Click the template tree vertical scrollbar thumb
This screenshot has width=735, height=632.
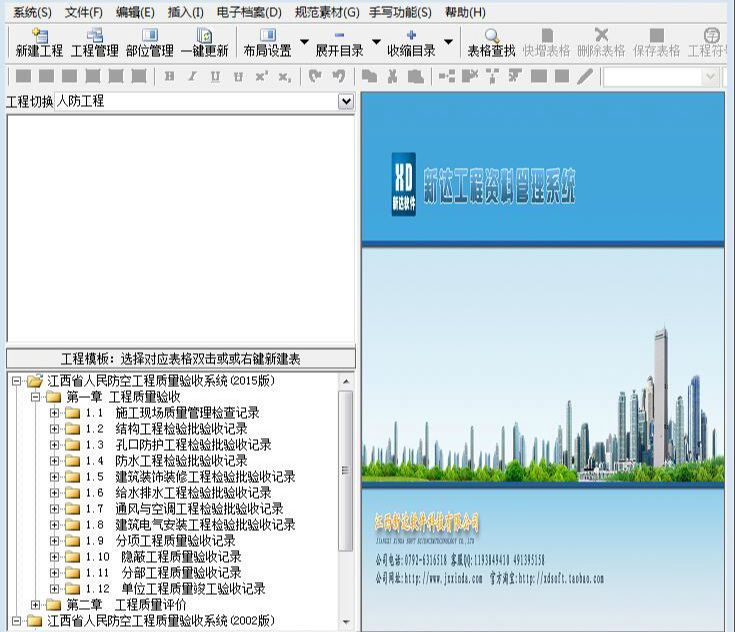pyautogui.click(x=346, y=470)
